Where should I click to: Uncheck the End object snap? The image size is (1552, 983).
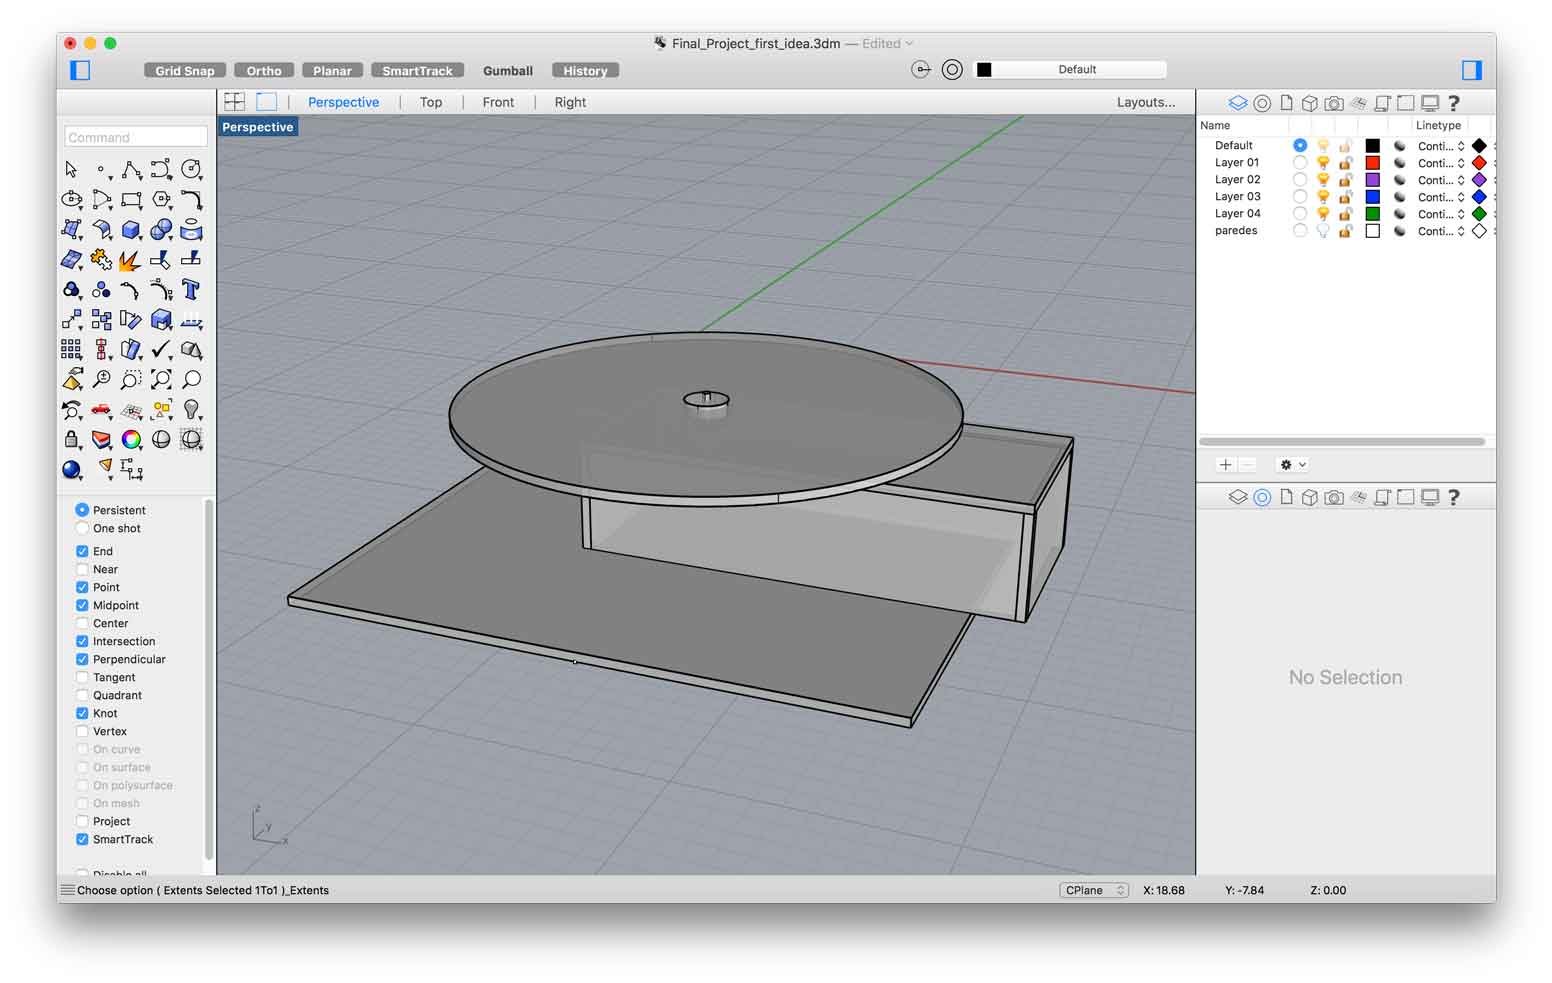82,551
